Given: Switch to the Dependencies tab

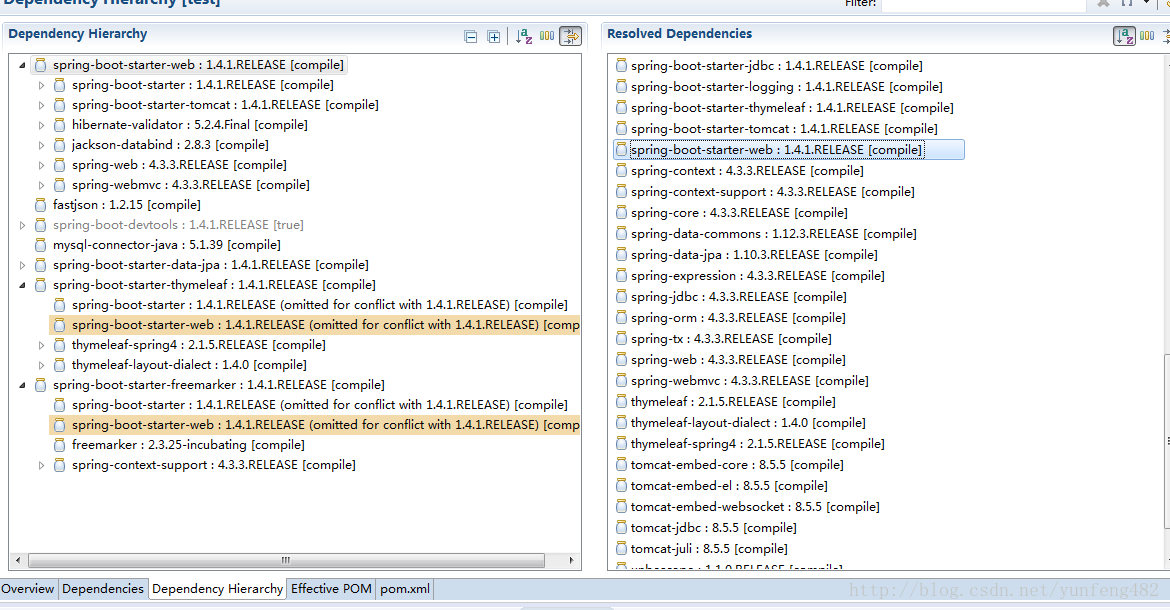Looking at the screenshot, I should pos(103,588).
